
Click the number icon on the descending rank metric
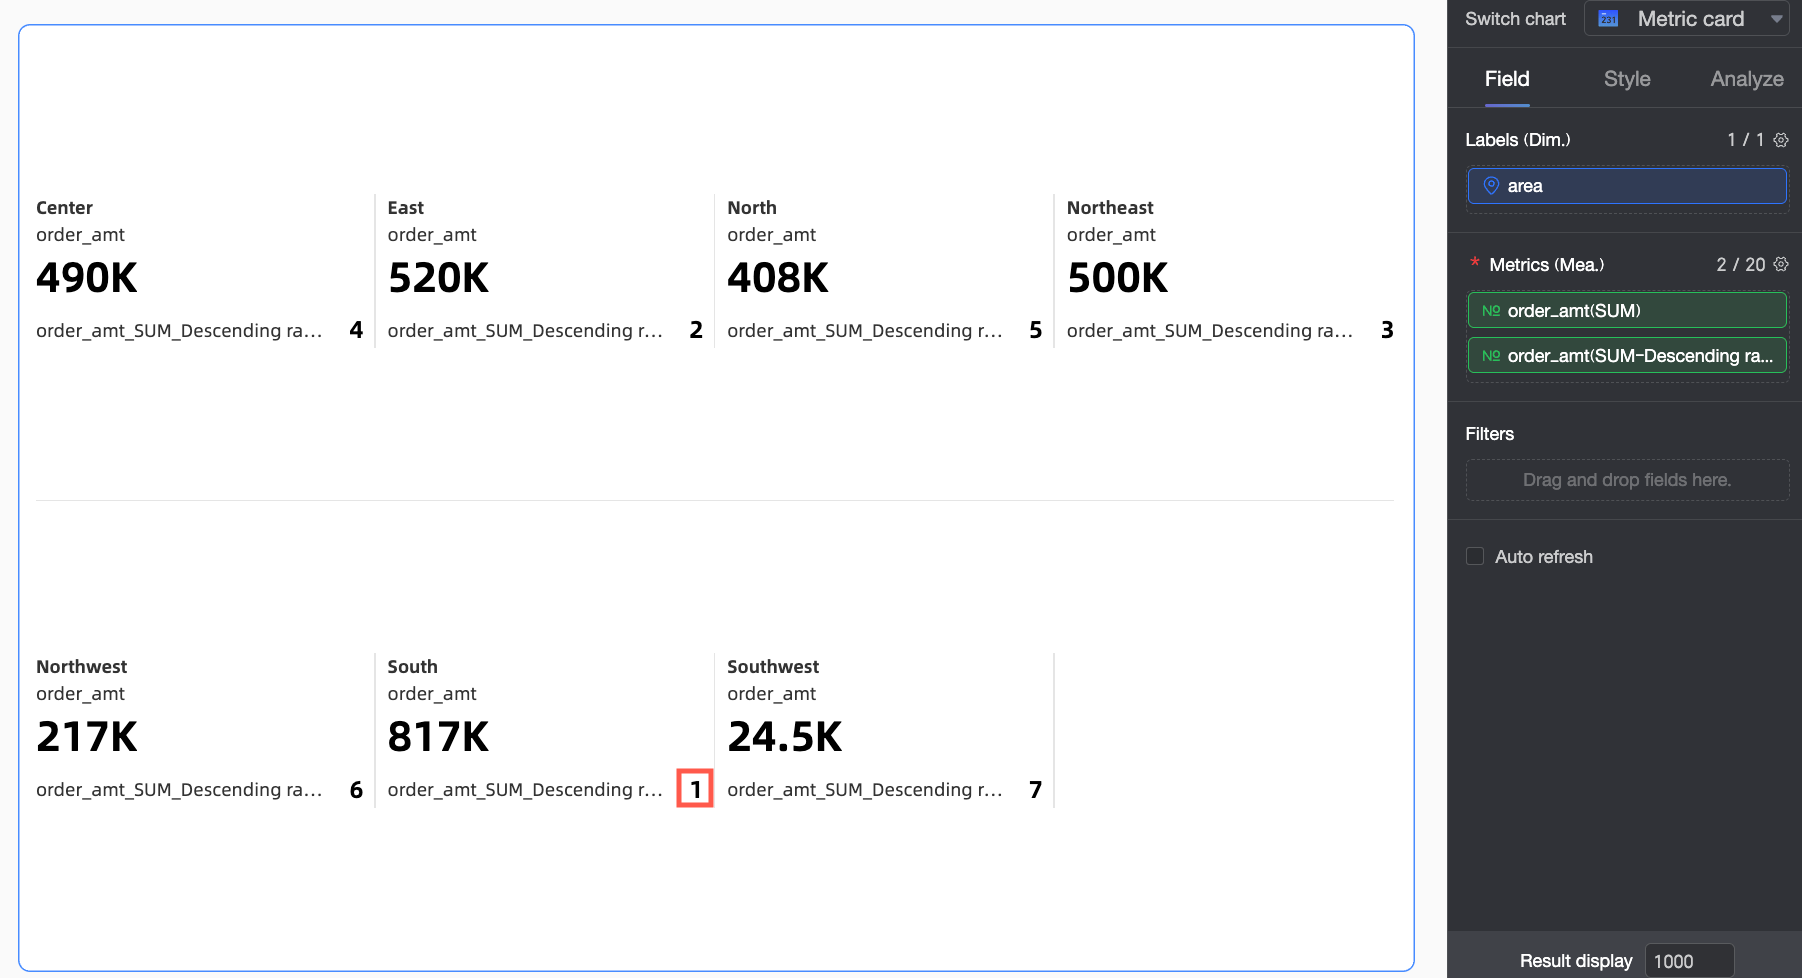click(x=1490, y=356)
